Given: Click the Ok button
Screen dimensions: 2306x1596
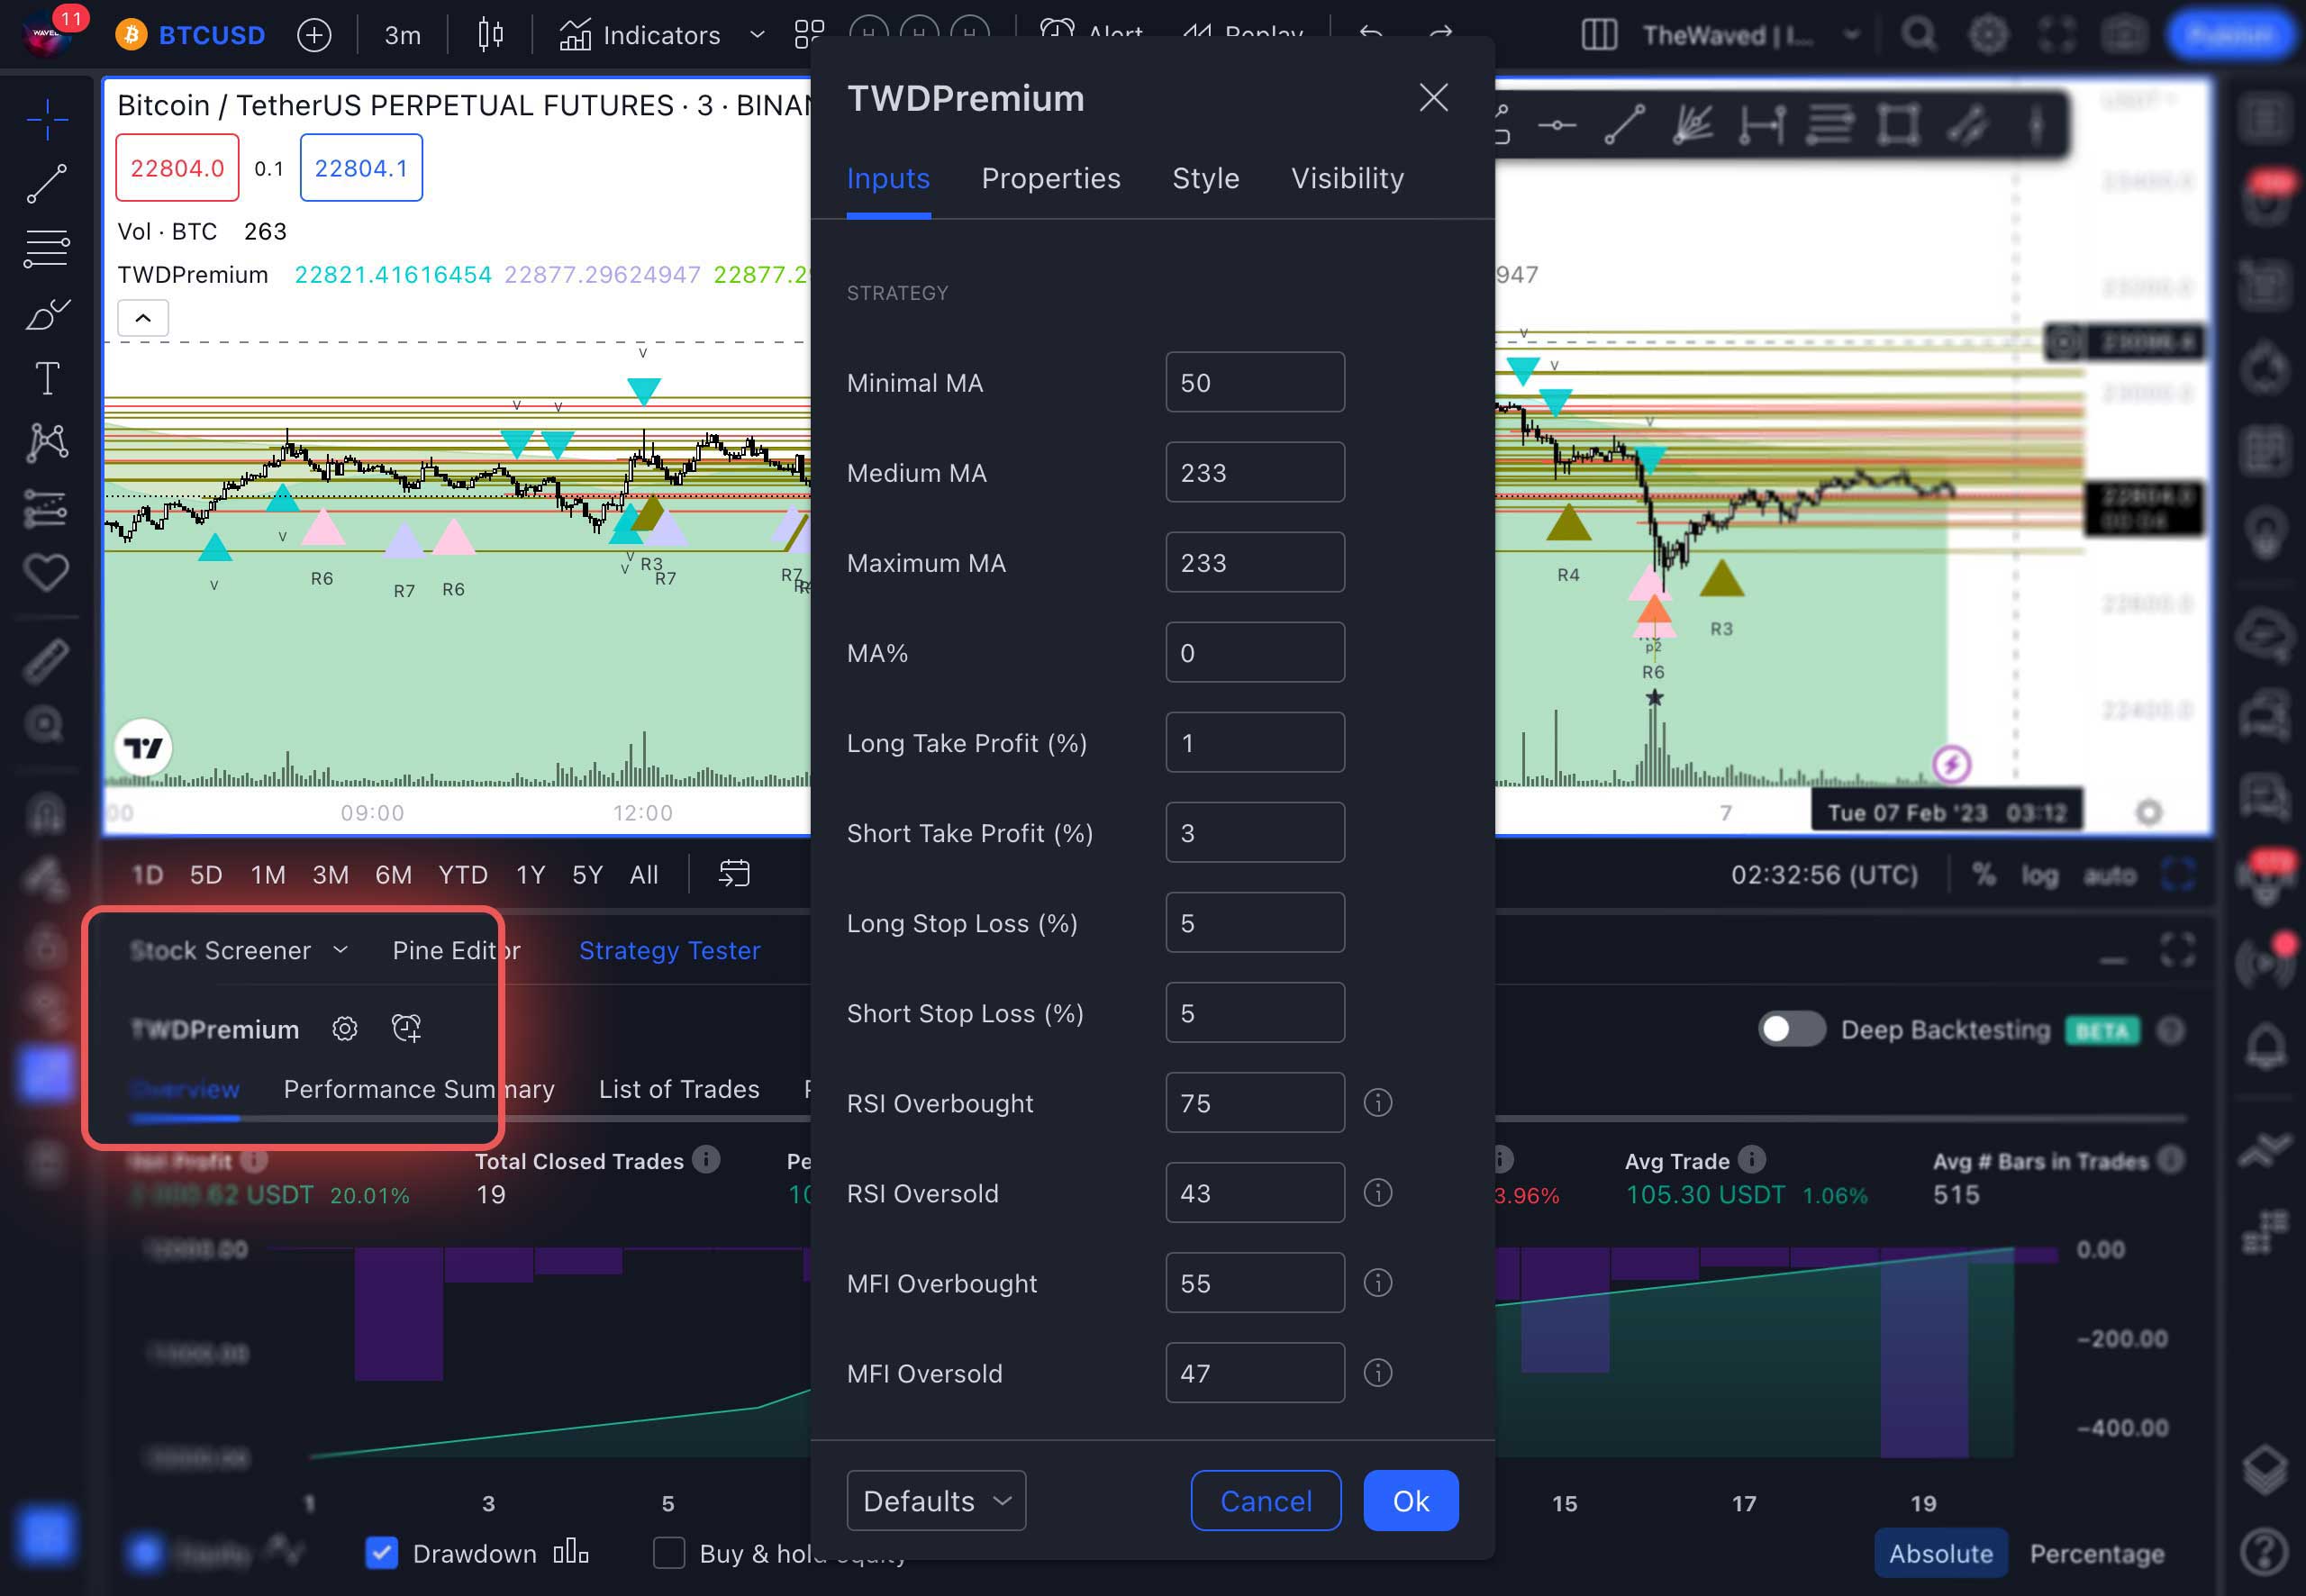Looking at the screenshot, I should [x=1411, y=1500].
